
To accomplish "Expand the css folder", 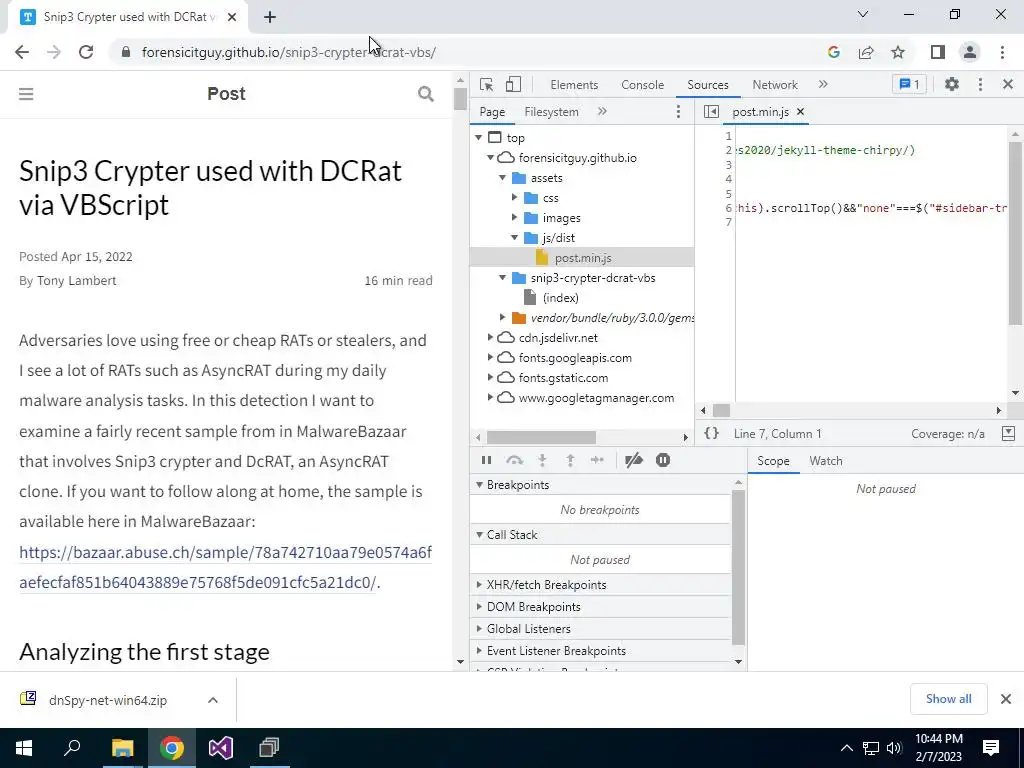I will point(515,197).
